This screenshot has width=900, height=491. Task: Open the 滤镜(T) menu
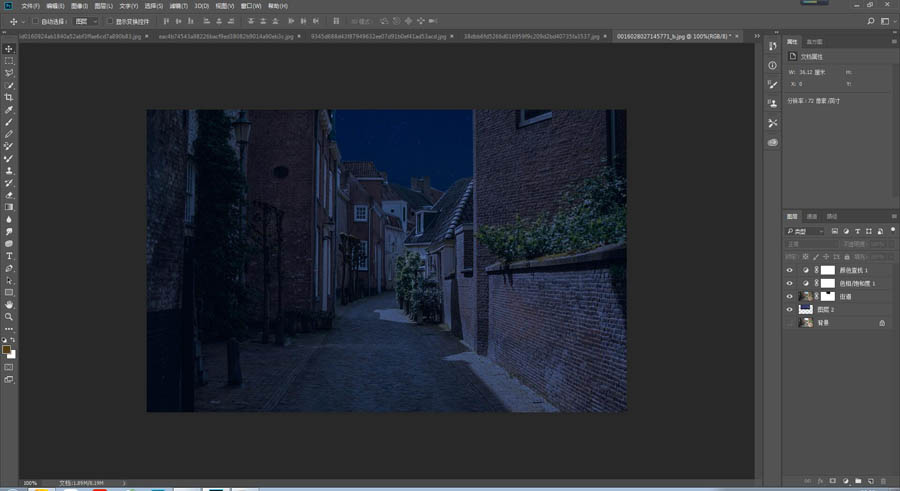[x=181, y=6]
